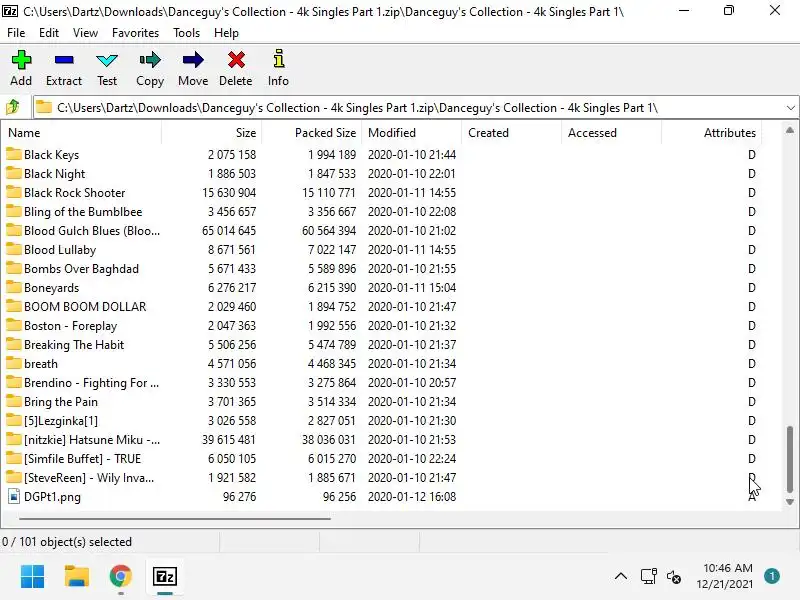Click the Move toolbar icon
The height and width of the screenshot is (600, 800).
click(x=193, y=60)
